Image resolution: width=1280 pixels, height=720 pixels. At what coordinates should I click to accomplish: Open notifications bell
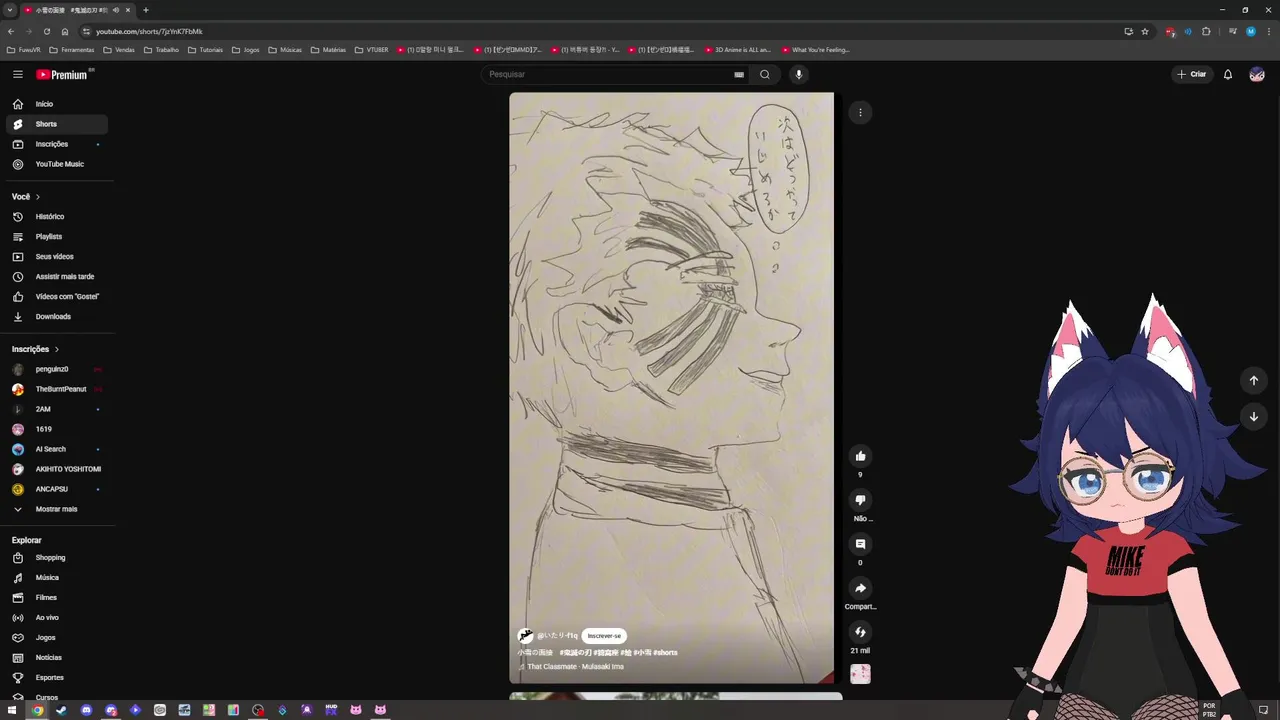1228,74
